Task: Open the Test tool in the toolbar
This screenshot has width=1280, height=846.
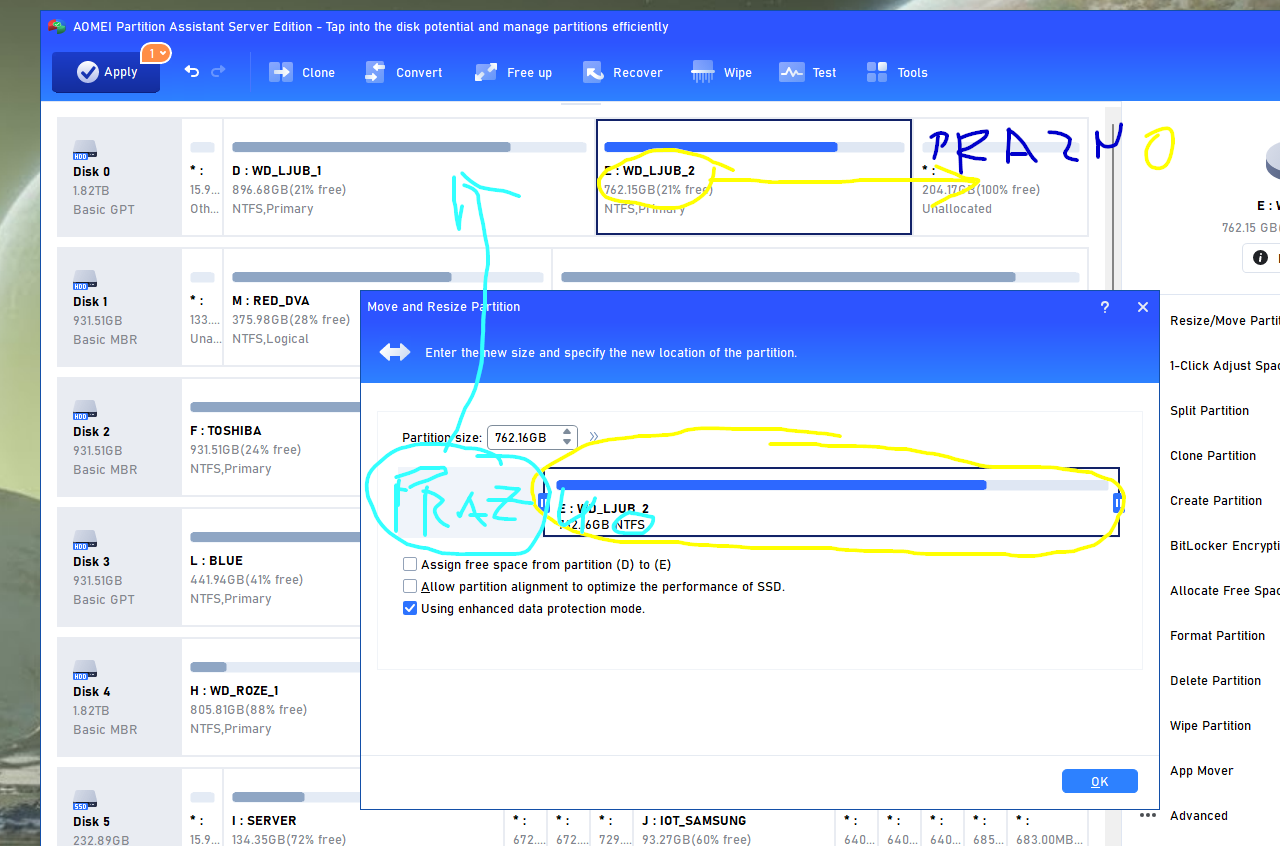Action: pos(808,72)
